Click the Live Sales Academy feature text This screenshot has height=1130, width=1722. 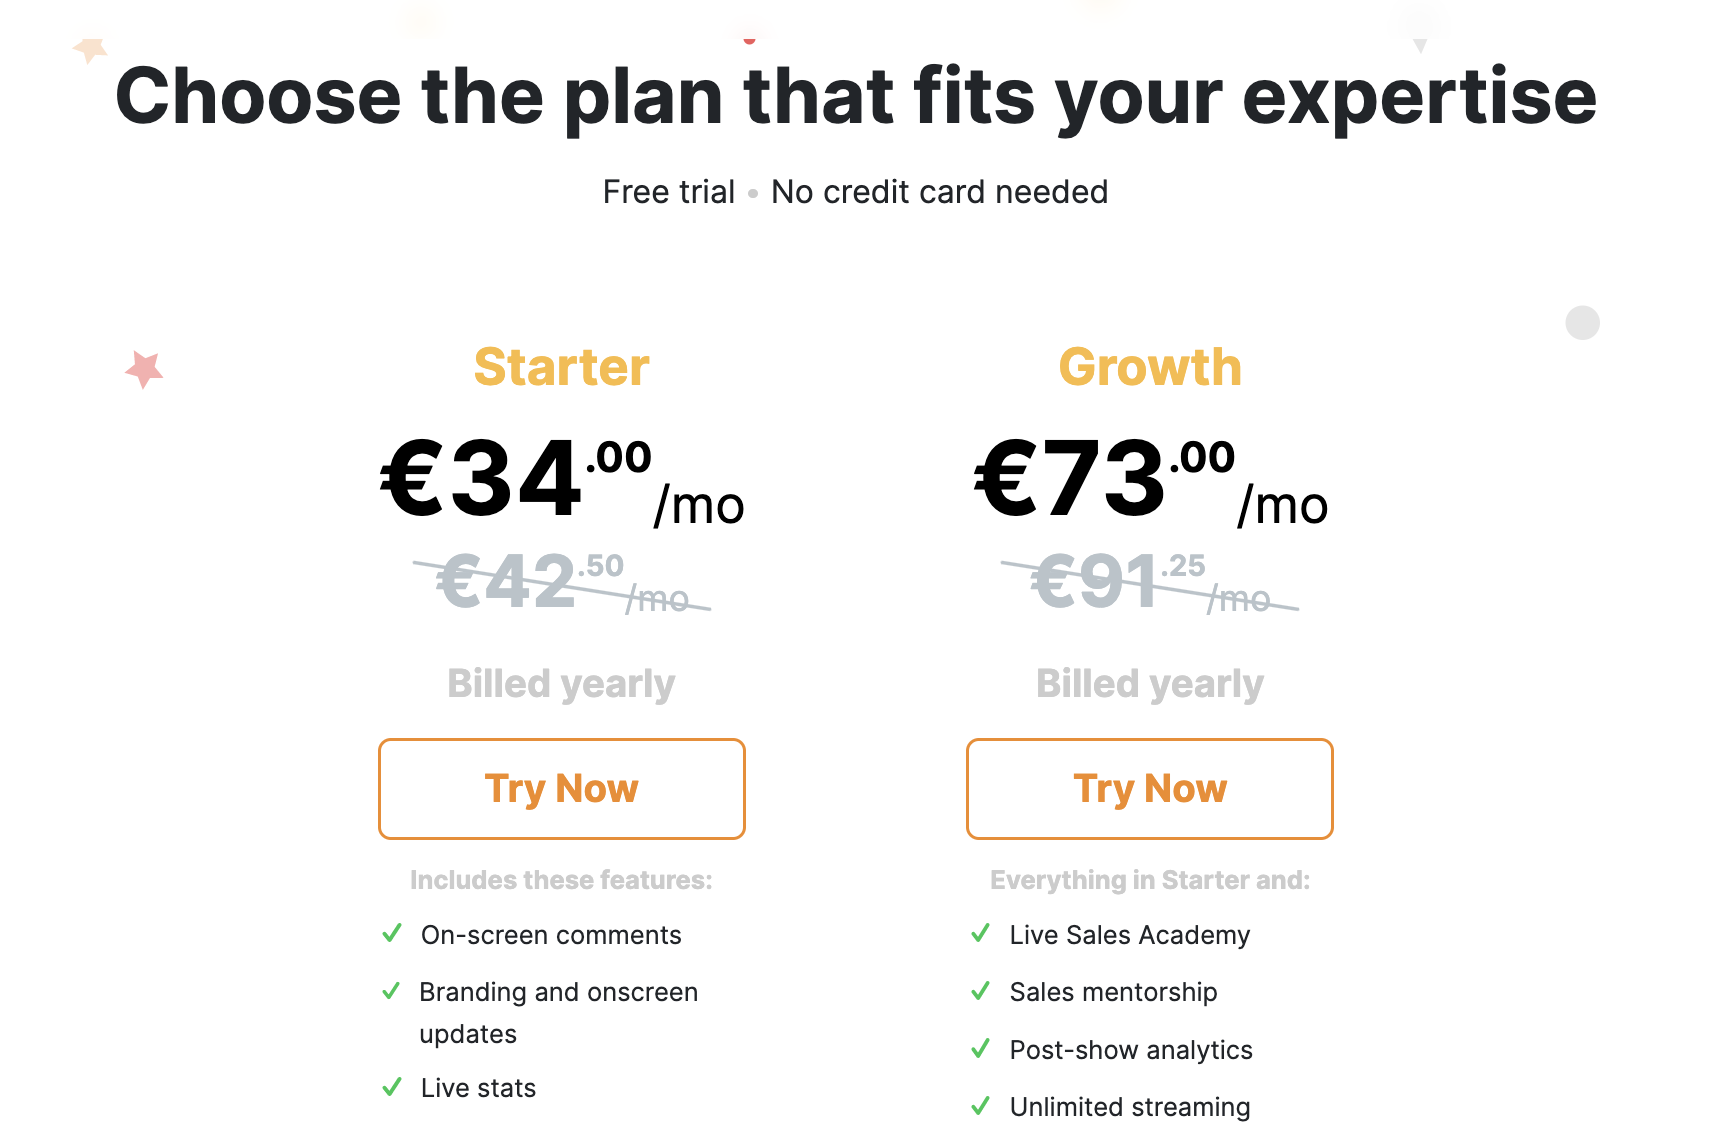(x=1130, y=935)
